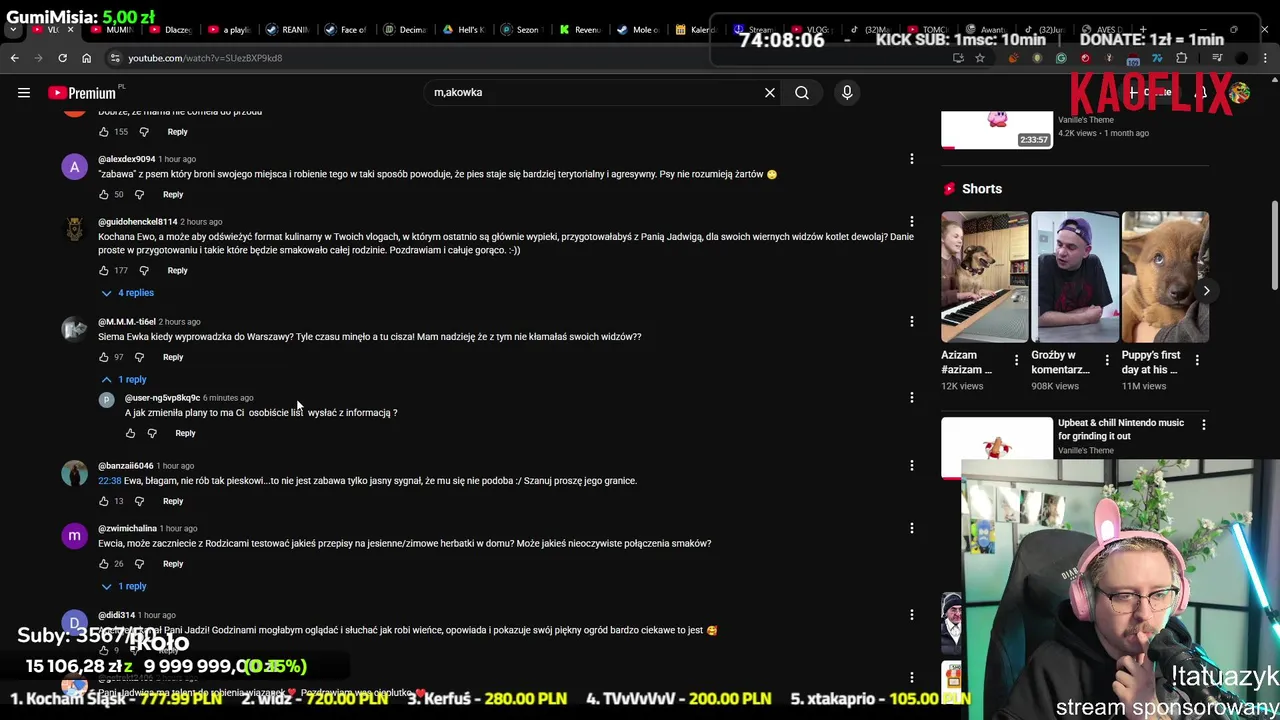The image size is (1280, 720).
Task: Open 2:33:57 Vanille's Theme video thumbnail
Action: 997,129
